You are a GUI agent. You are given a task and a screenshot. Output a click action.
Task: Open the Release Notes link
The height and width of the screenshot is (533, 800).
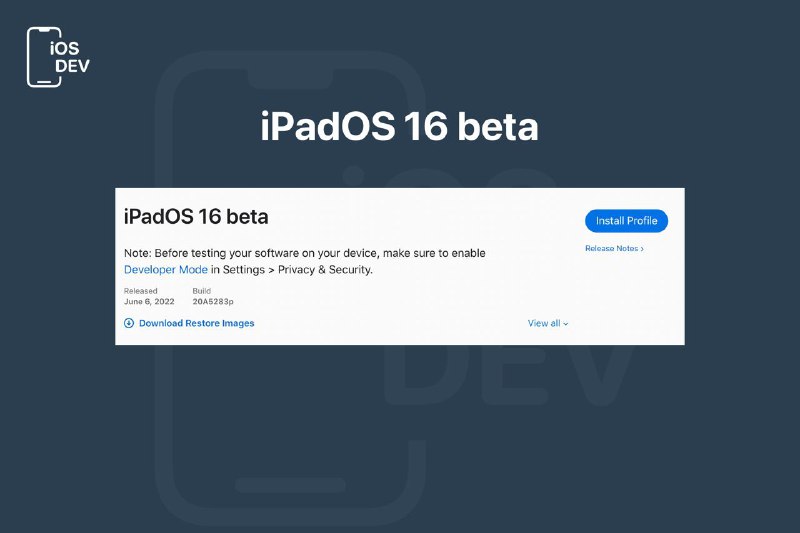click(614, 248)
